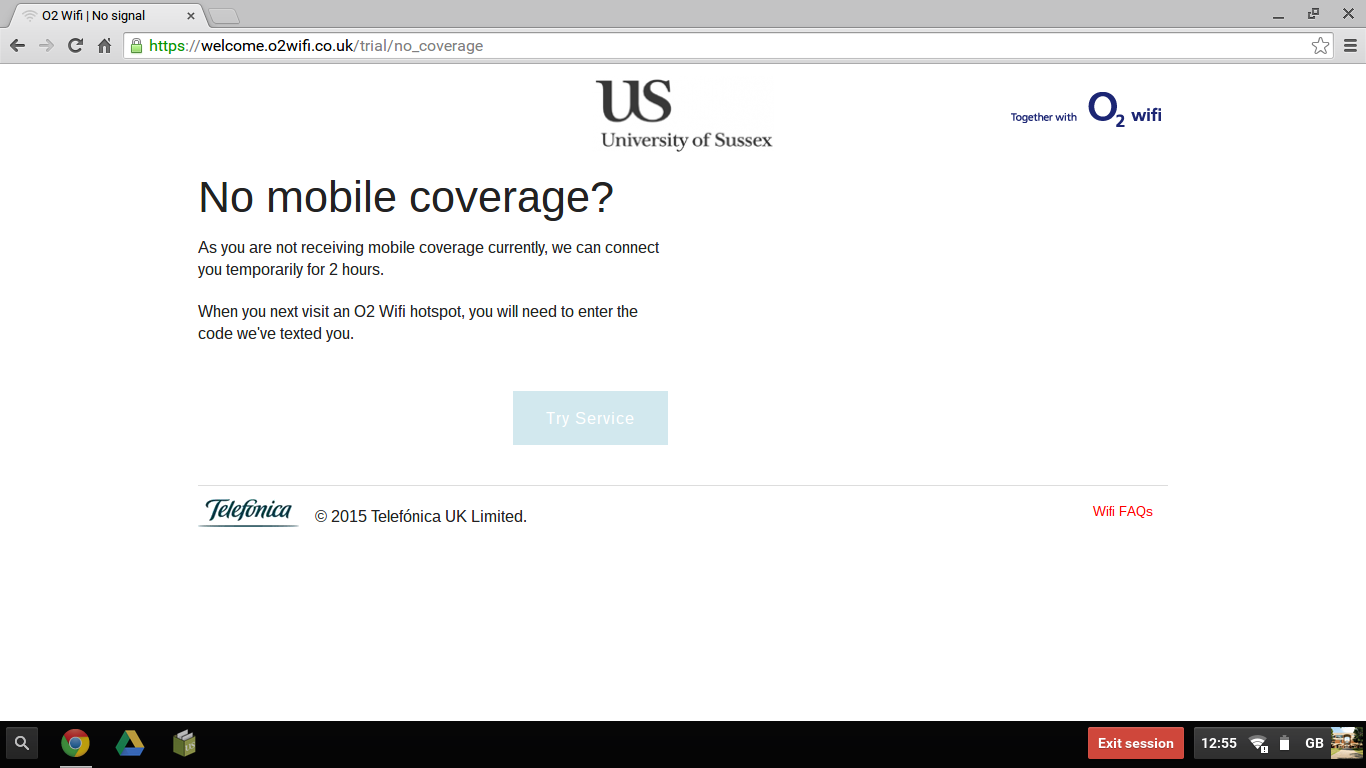
Task: Click the green padlock security icon
Action: pos(137,46)
